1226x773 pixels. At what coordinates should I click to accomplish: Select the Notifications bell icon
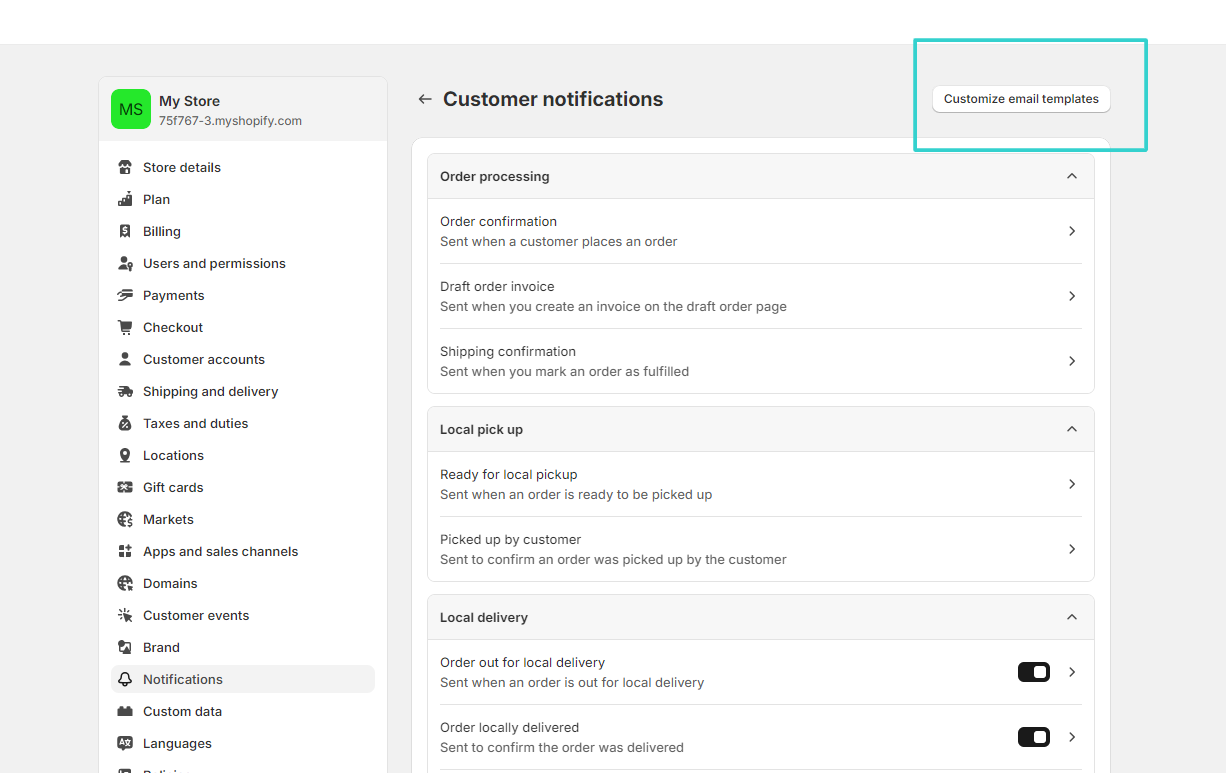tap(124, 679)
